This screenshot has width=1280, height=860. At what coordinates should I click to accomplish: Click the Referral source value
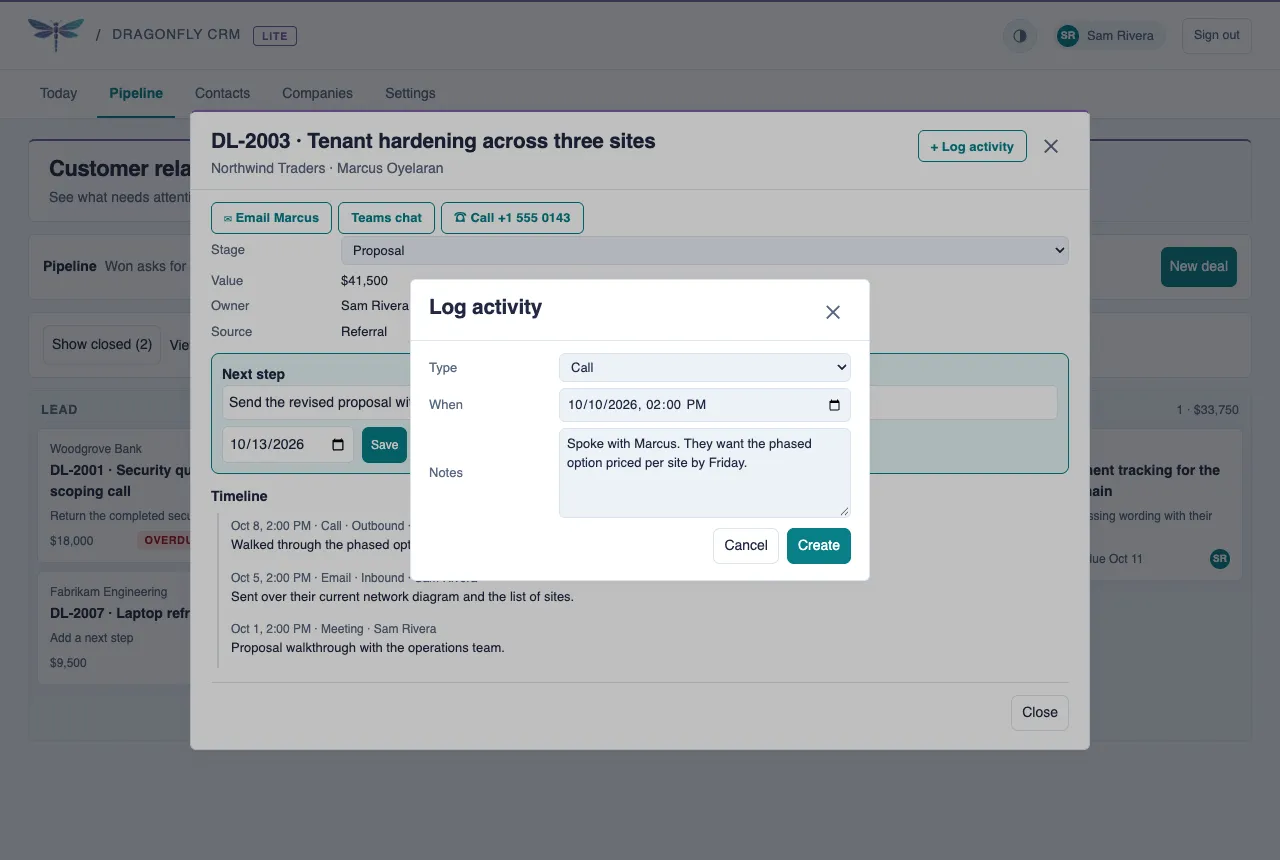(364, 332)
